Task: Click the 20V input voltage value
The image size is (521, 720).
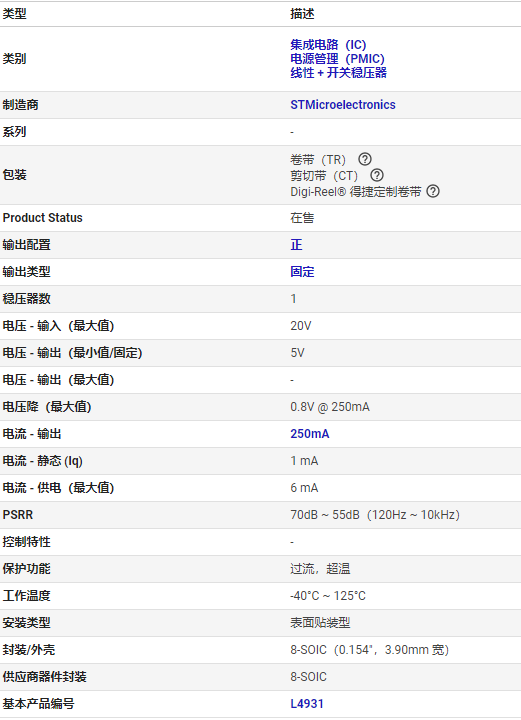Action: (301, 326)
